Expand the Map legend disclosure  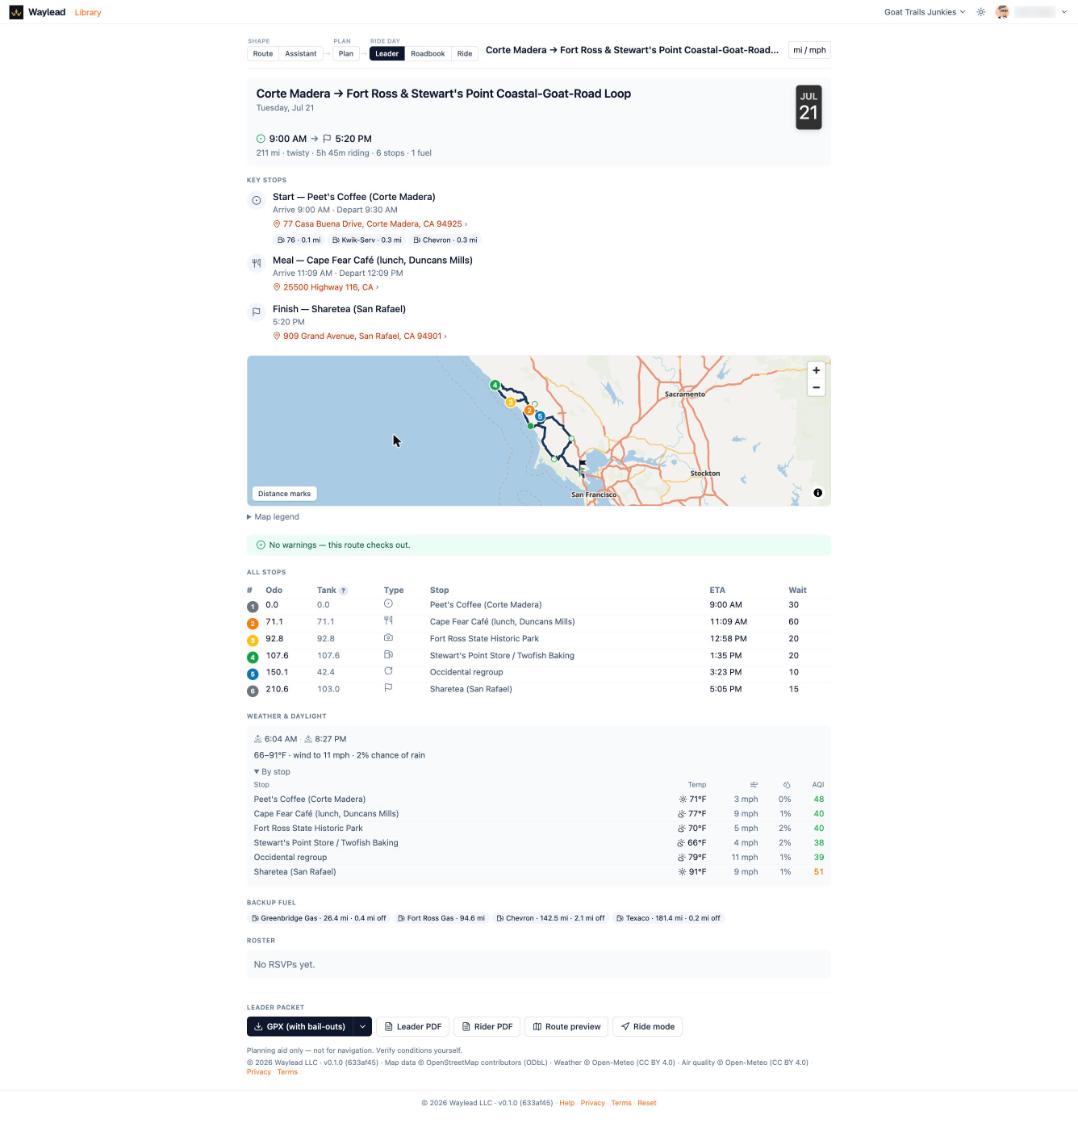pos(273,517)
